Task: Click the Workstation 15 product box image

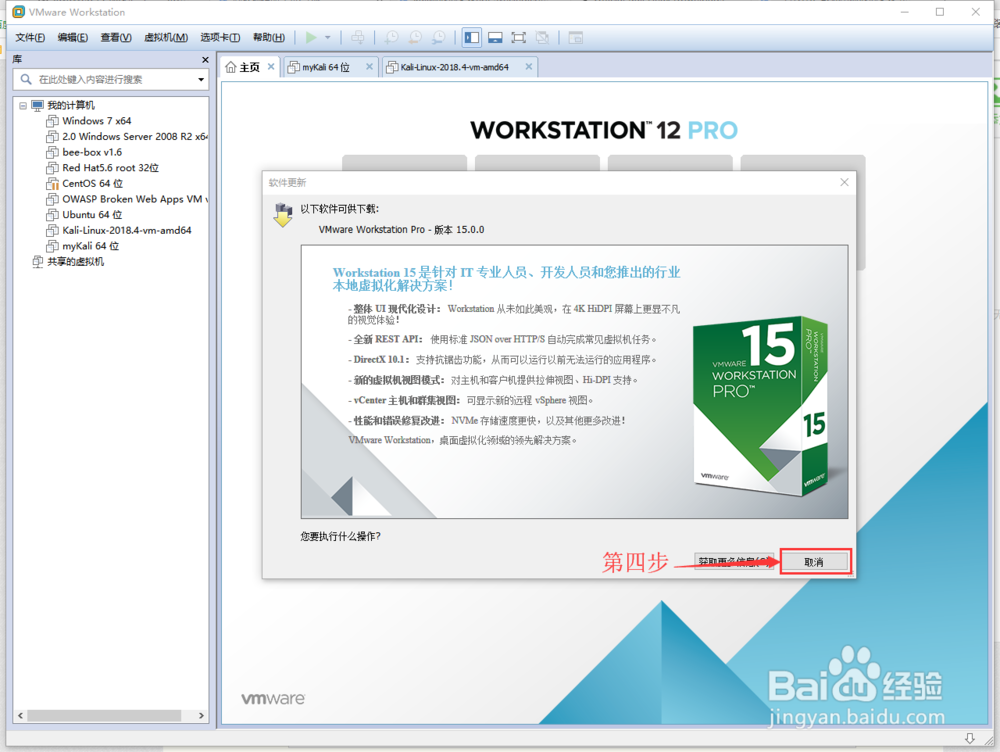Action: click(760, 405)
